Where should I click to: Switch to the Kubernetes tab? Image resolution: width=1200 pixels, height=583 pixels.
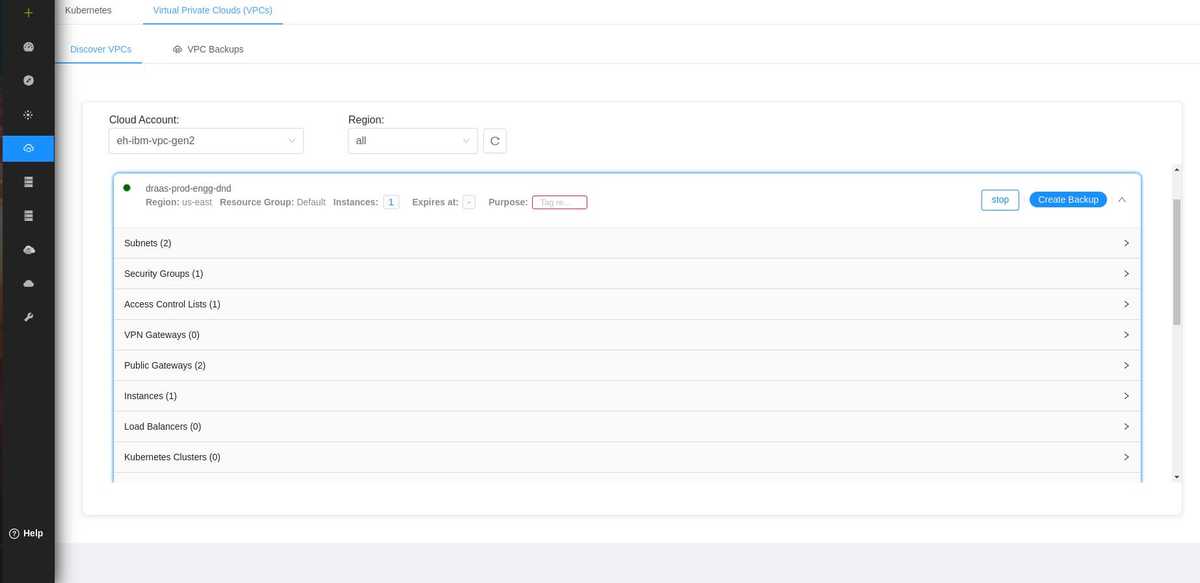click(x=88, y=10)
